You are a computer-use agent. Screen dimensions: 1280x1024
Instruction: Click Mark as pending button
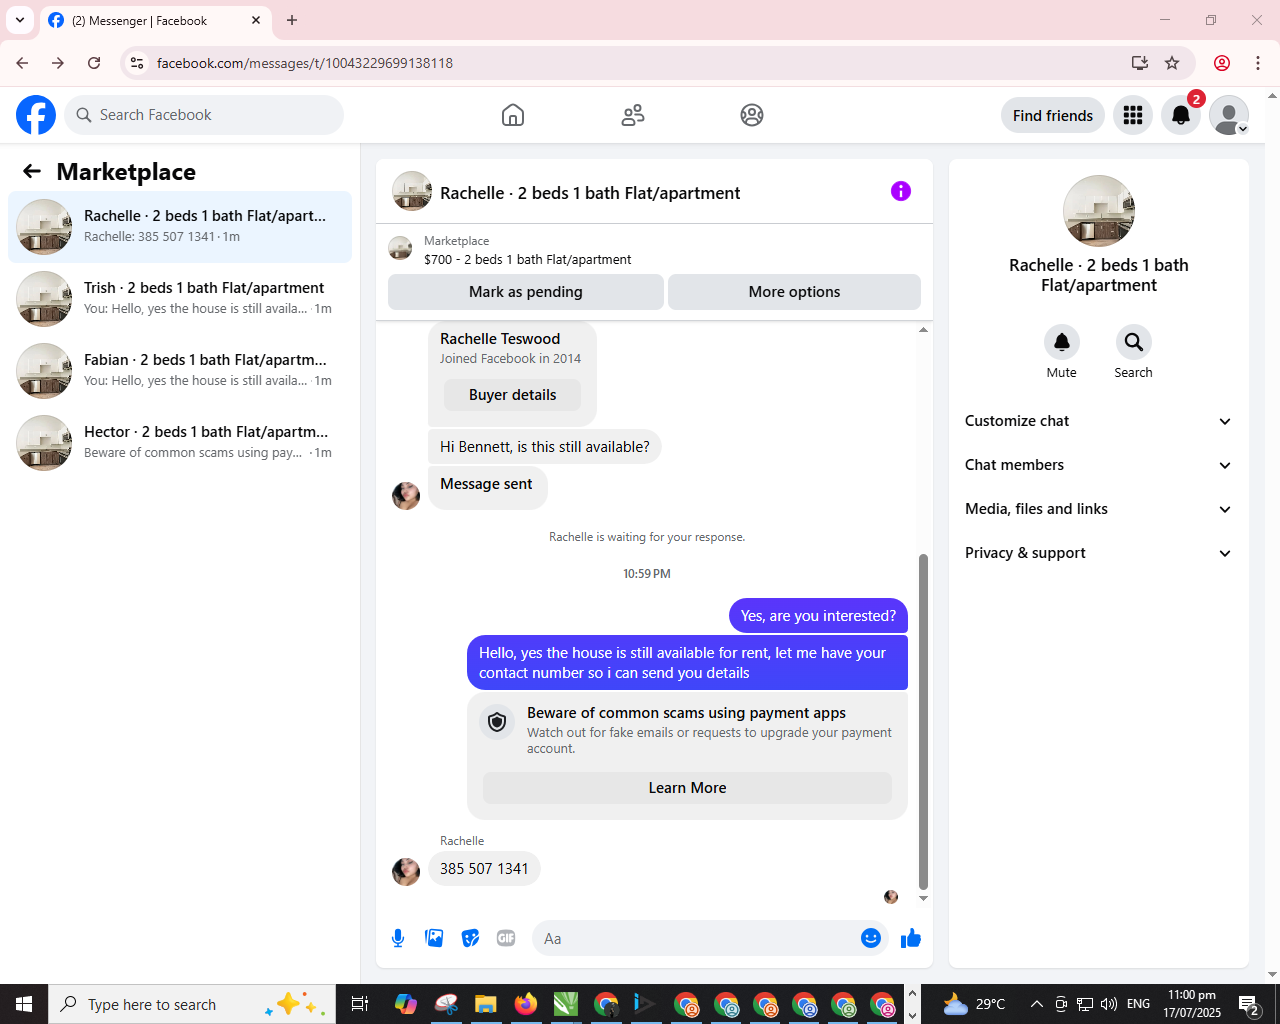526,292
